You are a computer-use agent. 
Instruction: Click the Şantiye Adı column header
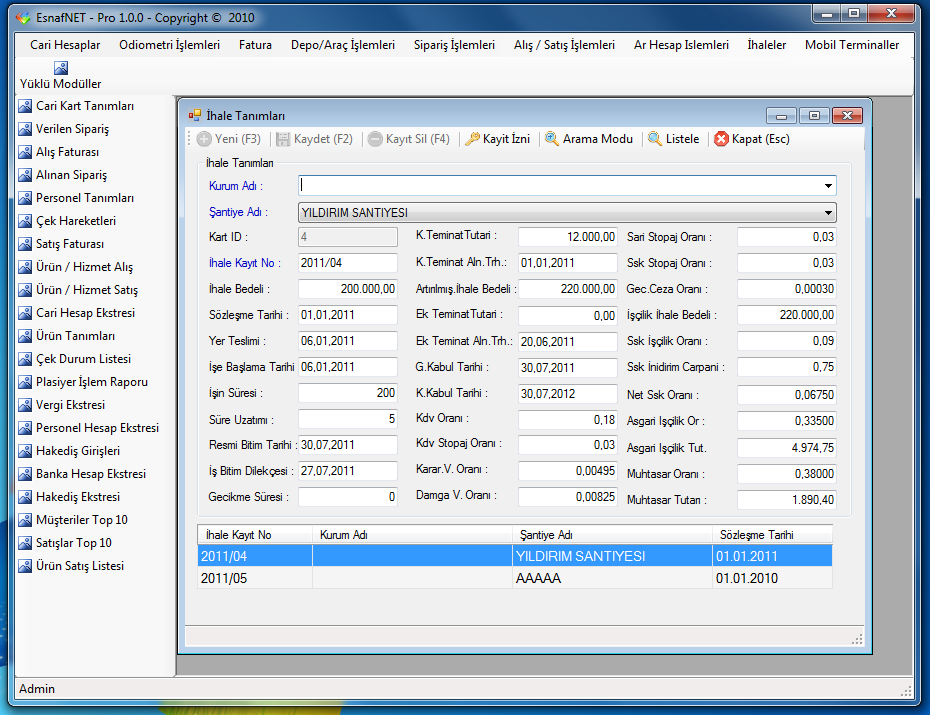[612, 535]
